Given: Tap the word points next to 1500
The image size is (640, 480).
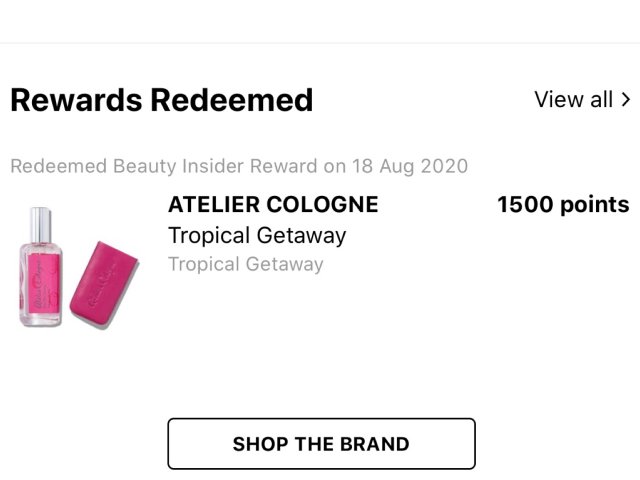Looking at the screenshot, I should (x=593, y=205).
